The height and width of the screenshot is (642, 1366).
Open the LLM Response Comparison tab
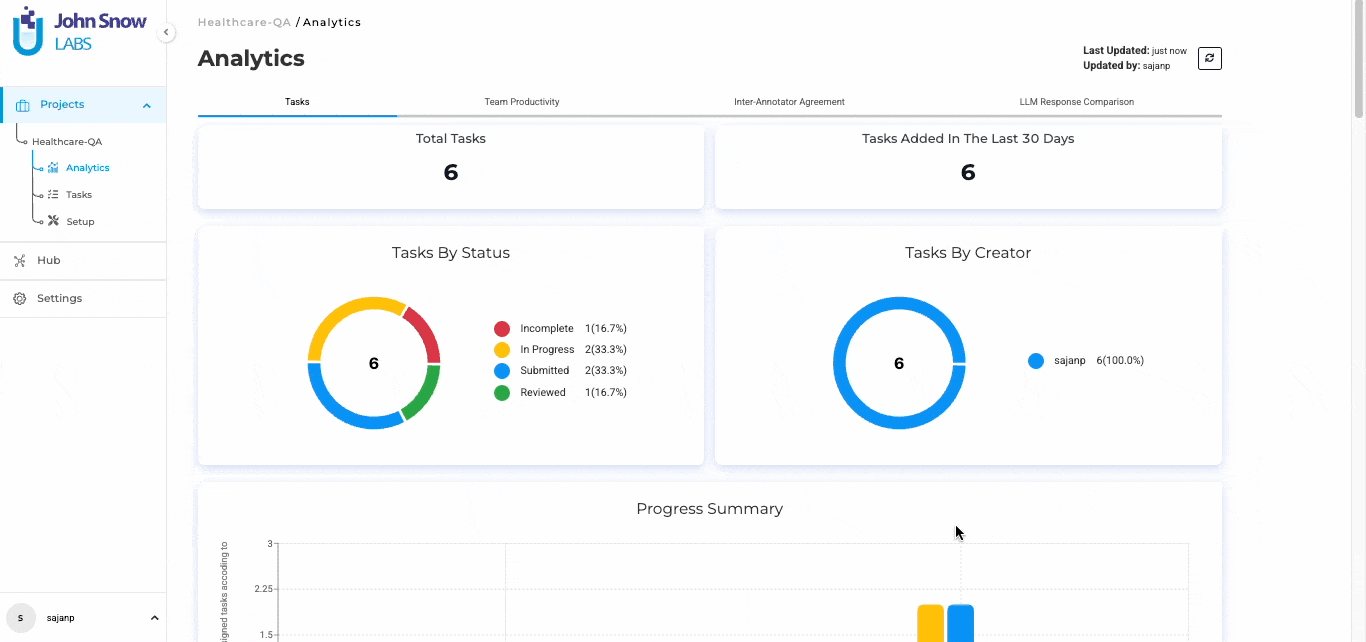coord(1076,102)
